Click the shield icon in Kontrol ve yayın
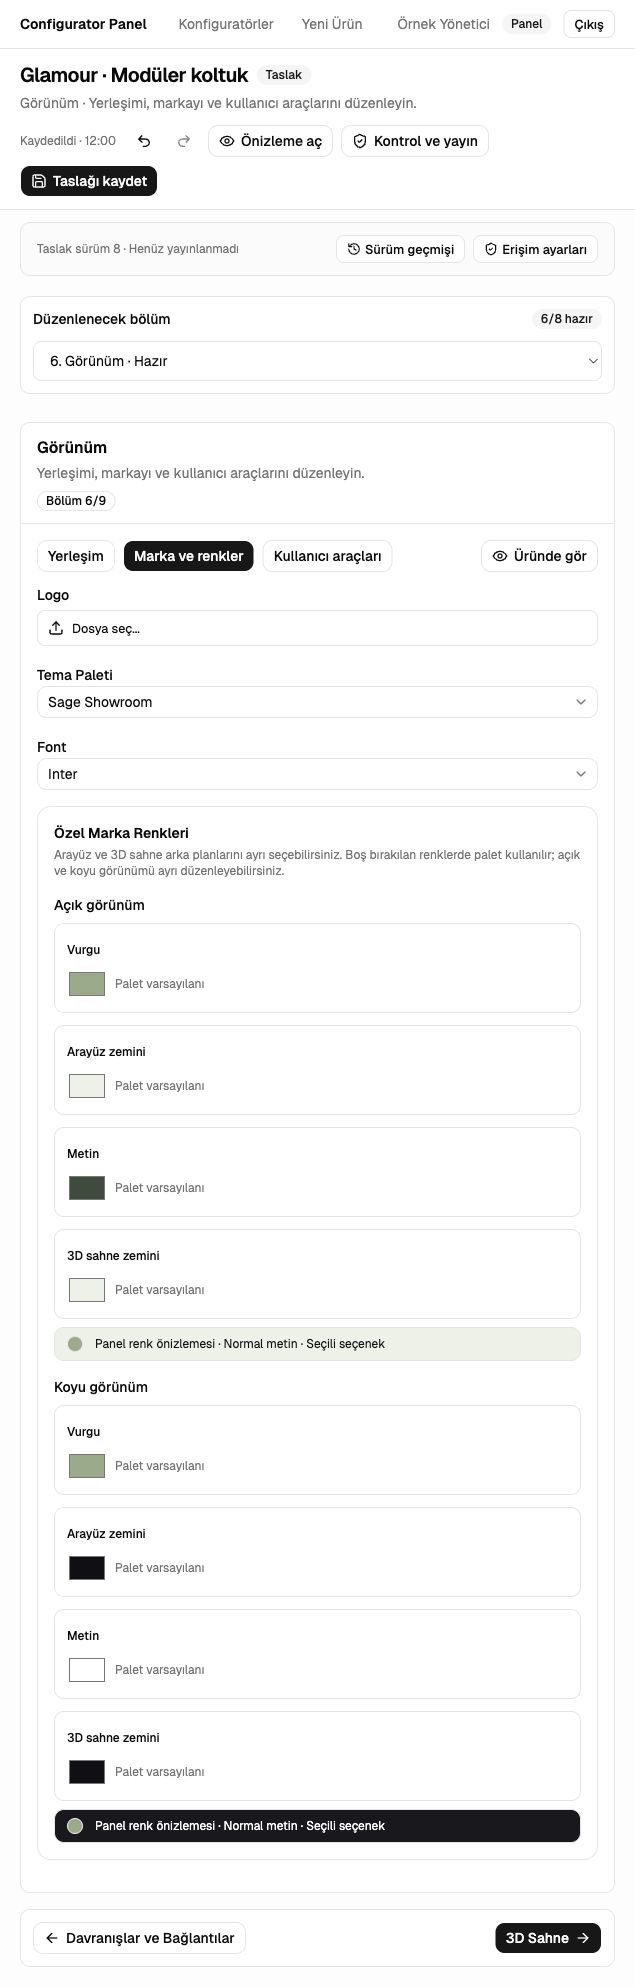 click(x=360, y=141)
